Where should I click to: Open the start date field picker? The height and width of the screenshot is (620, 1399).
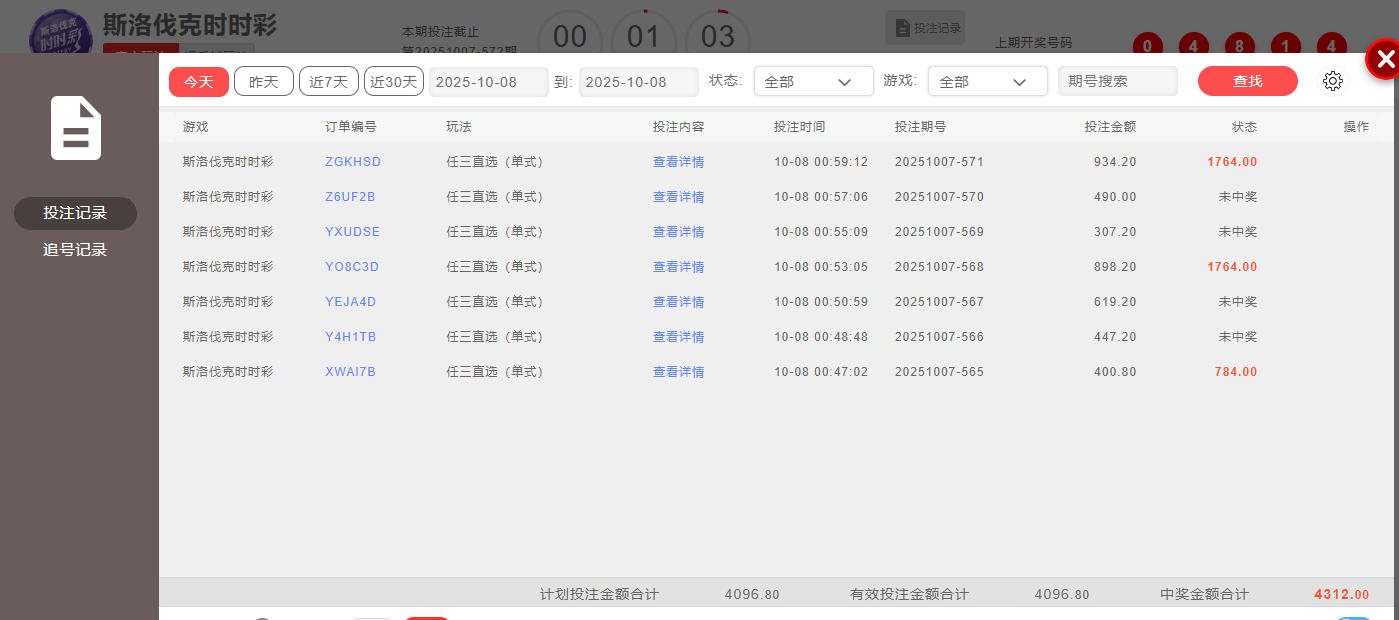coord(488,82)
